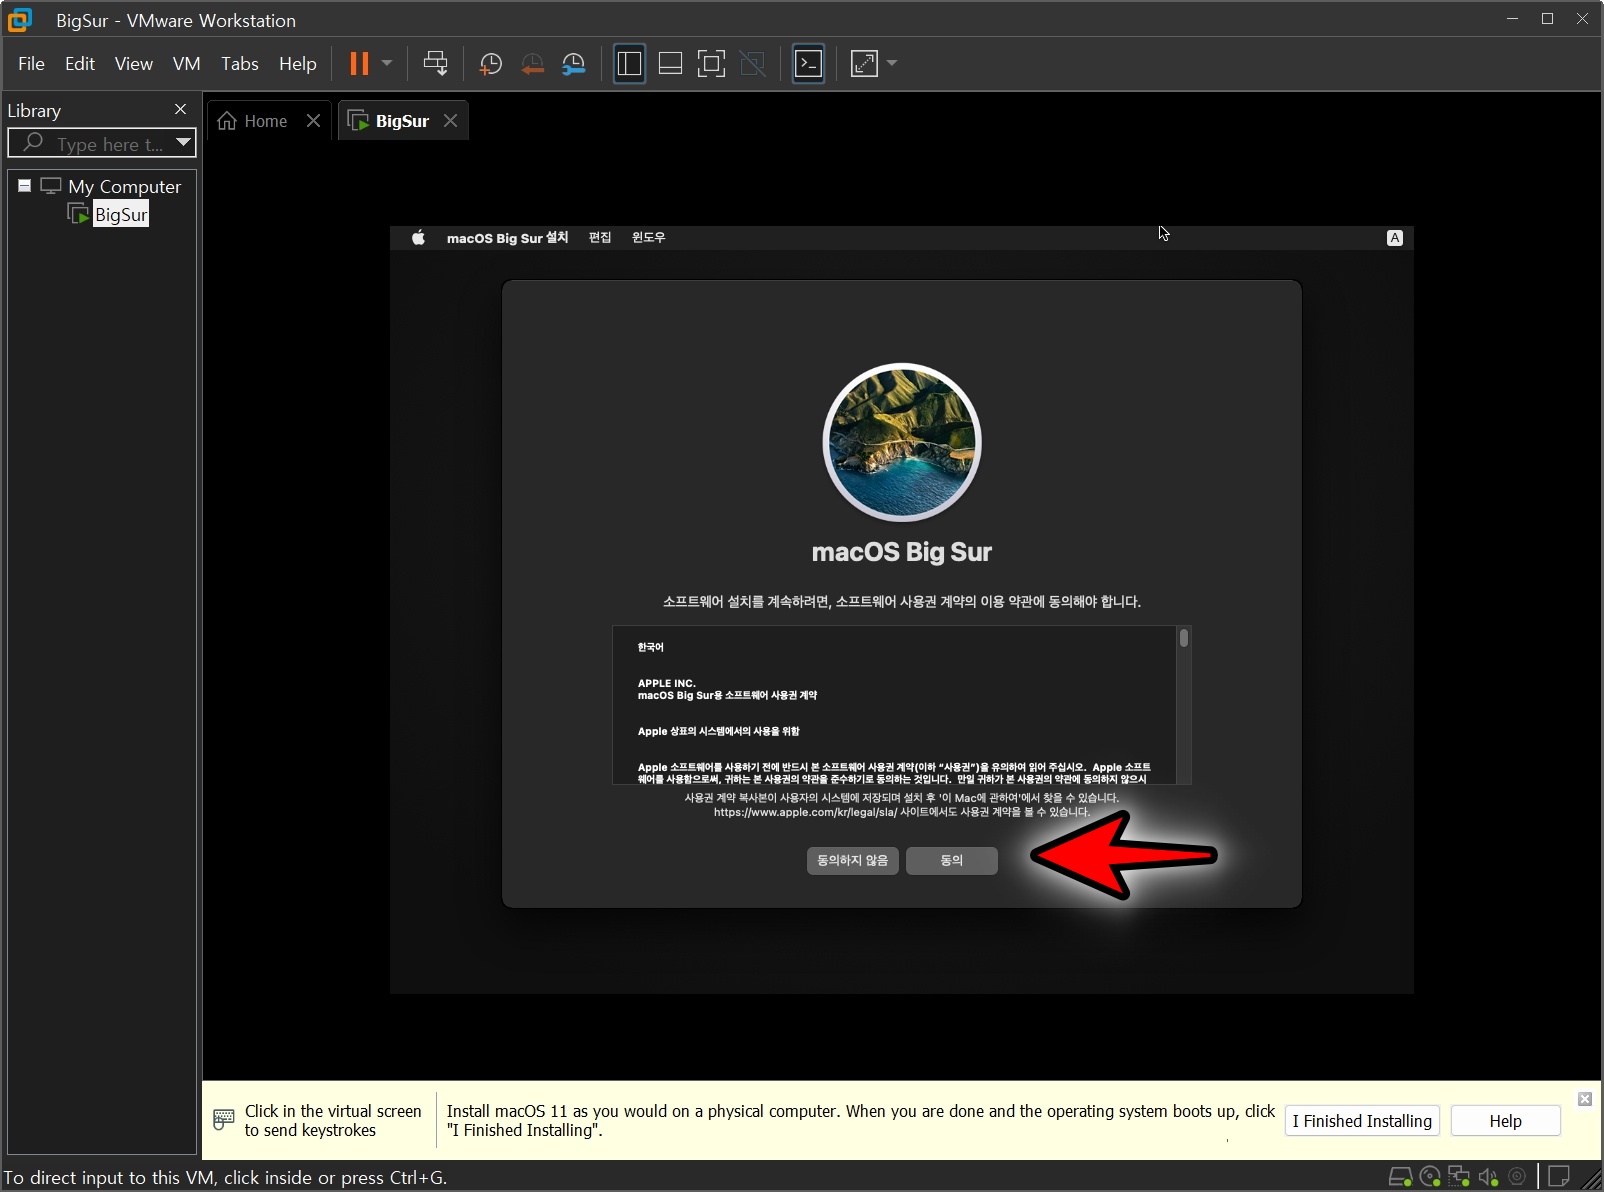Click the 한국어 heading in license text
Viewport: 1604px width, 1192px height.
coord(650,648)
